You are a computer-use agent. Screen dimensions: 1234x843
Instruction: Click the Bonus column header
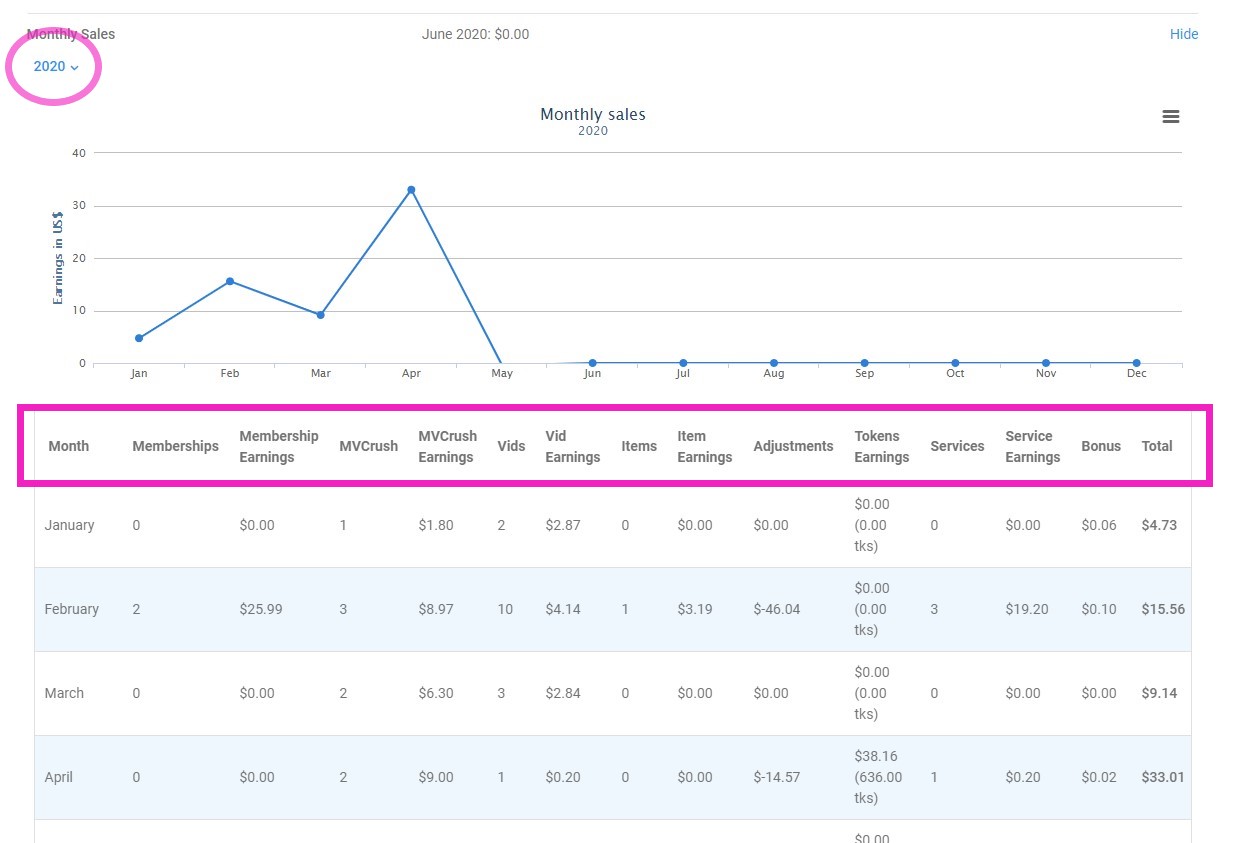1100,446
